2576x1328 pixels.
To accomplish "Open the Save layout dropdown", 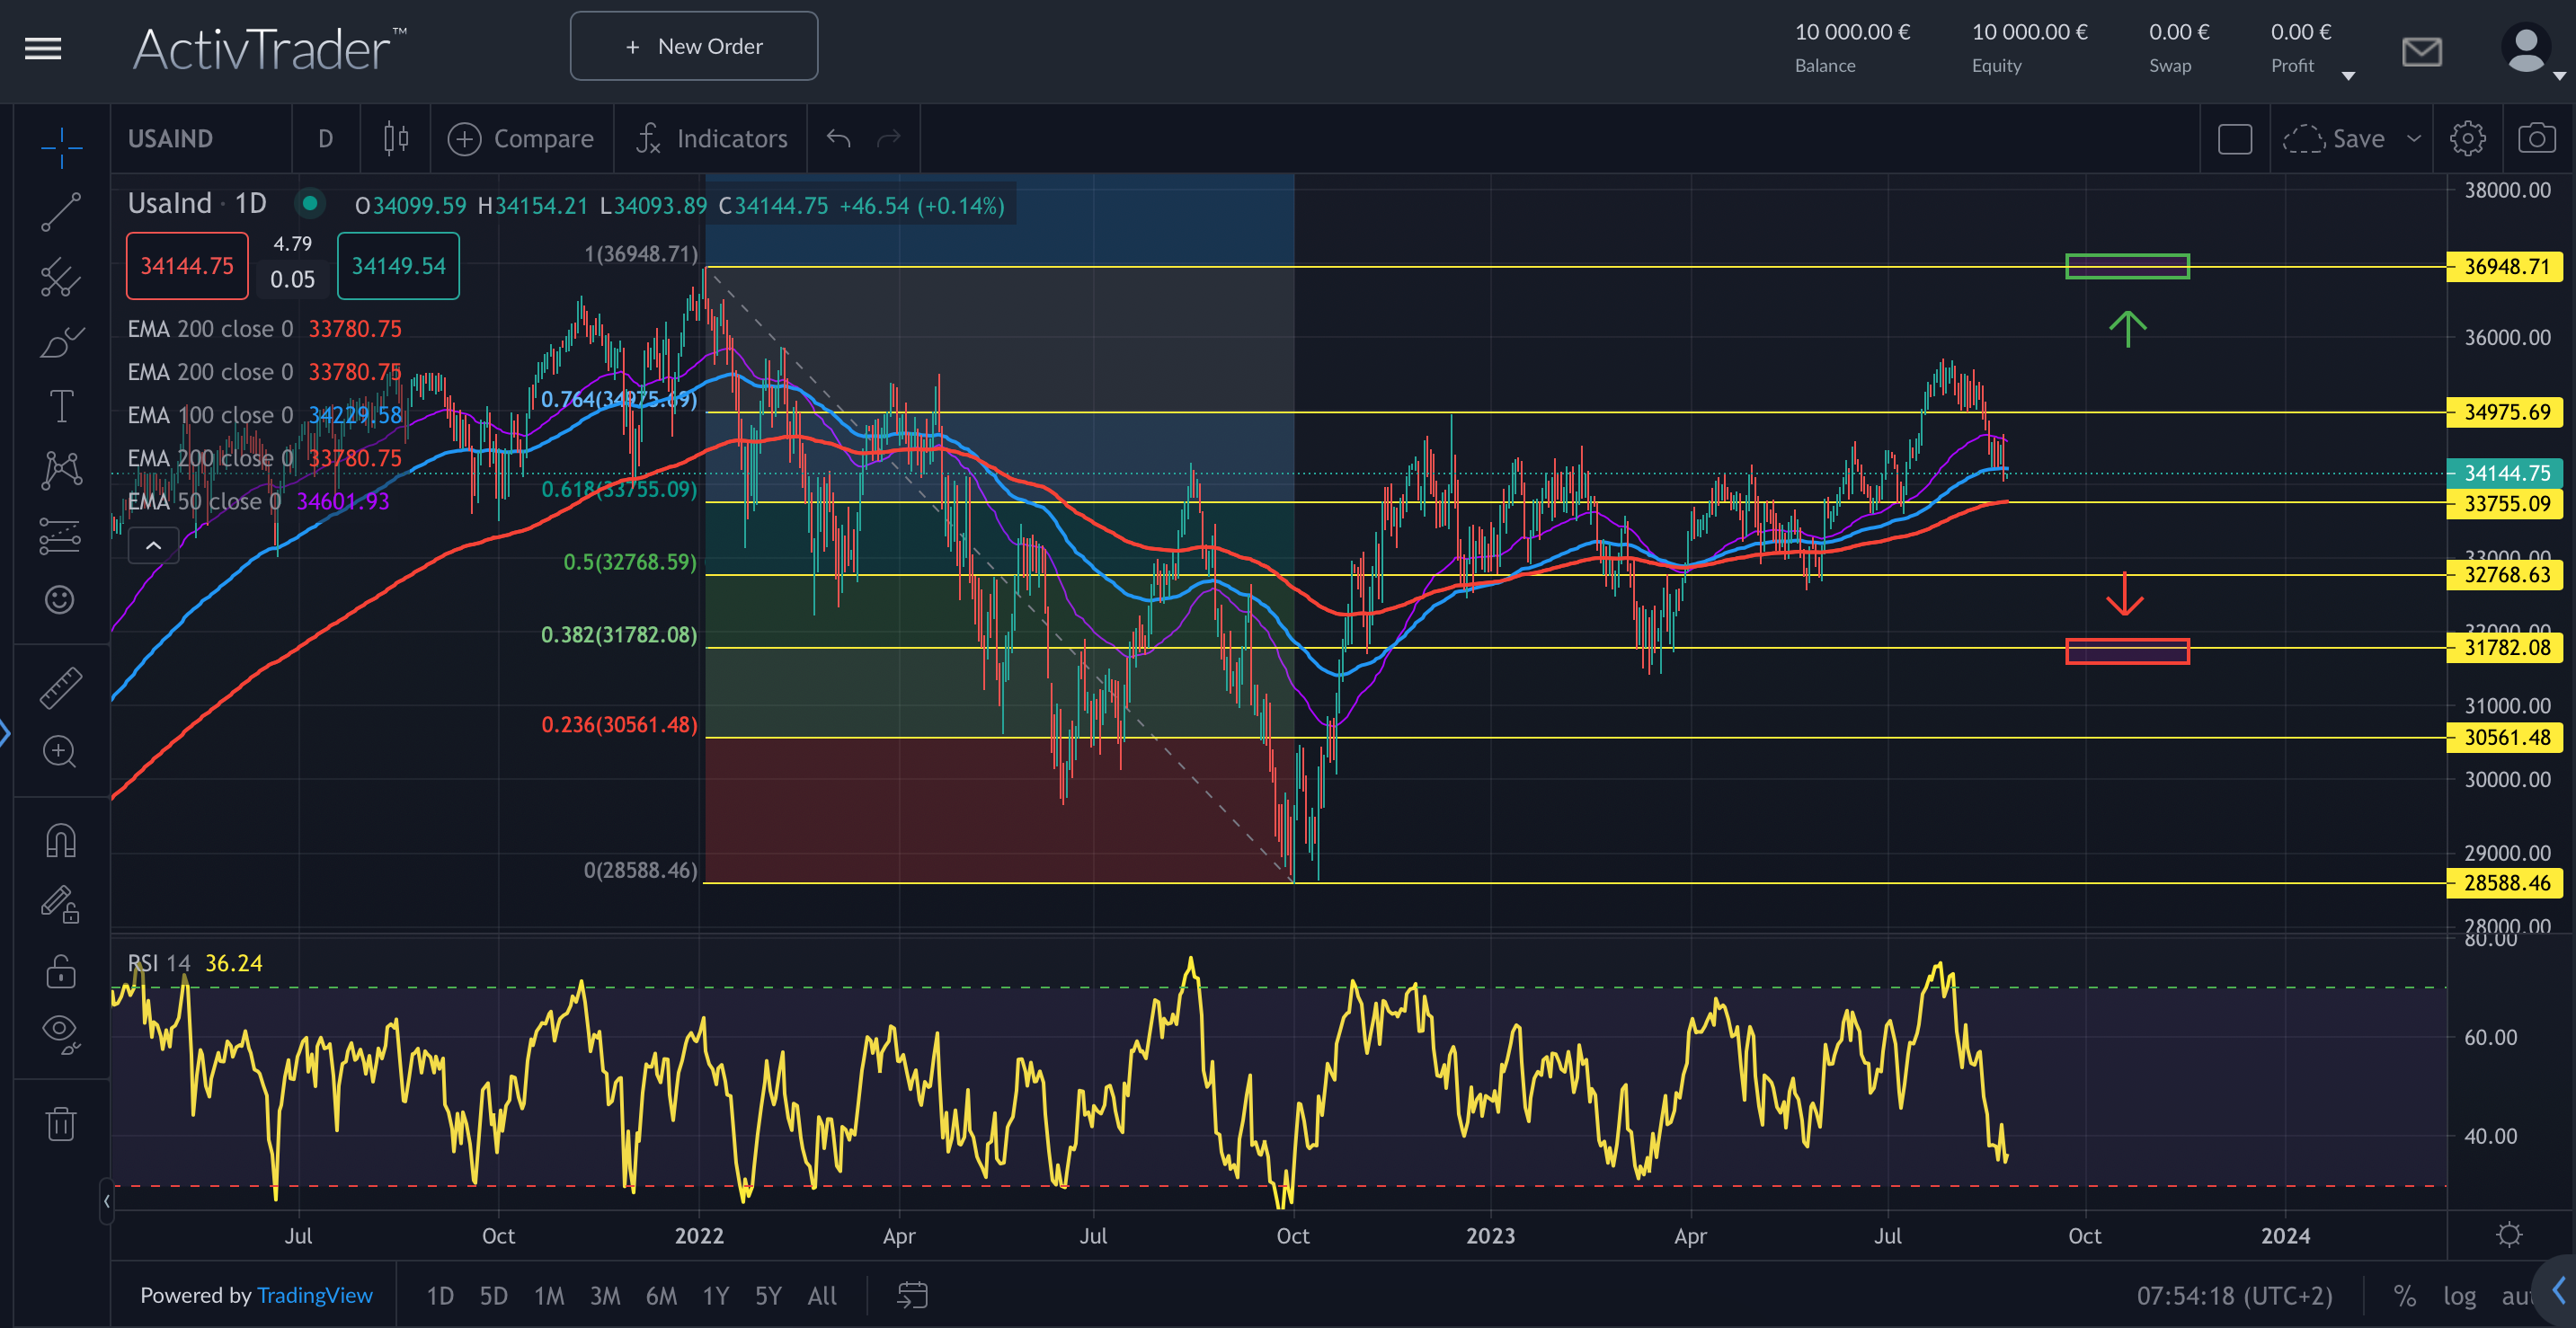I will click(2413, 138).
